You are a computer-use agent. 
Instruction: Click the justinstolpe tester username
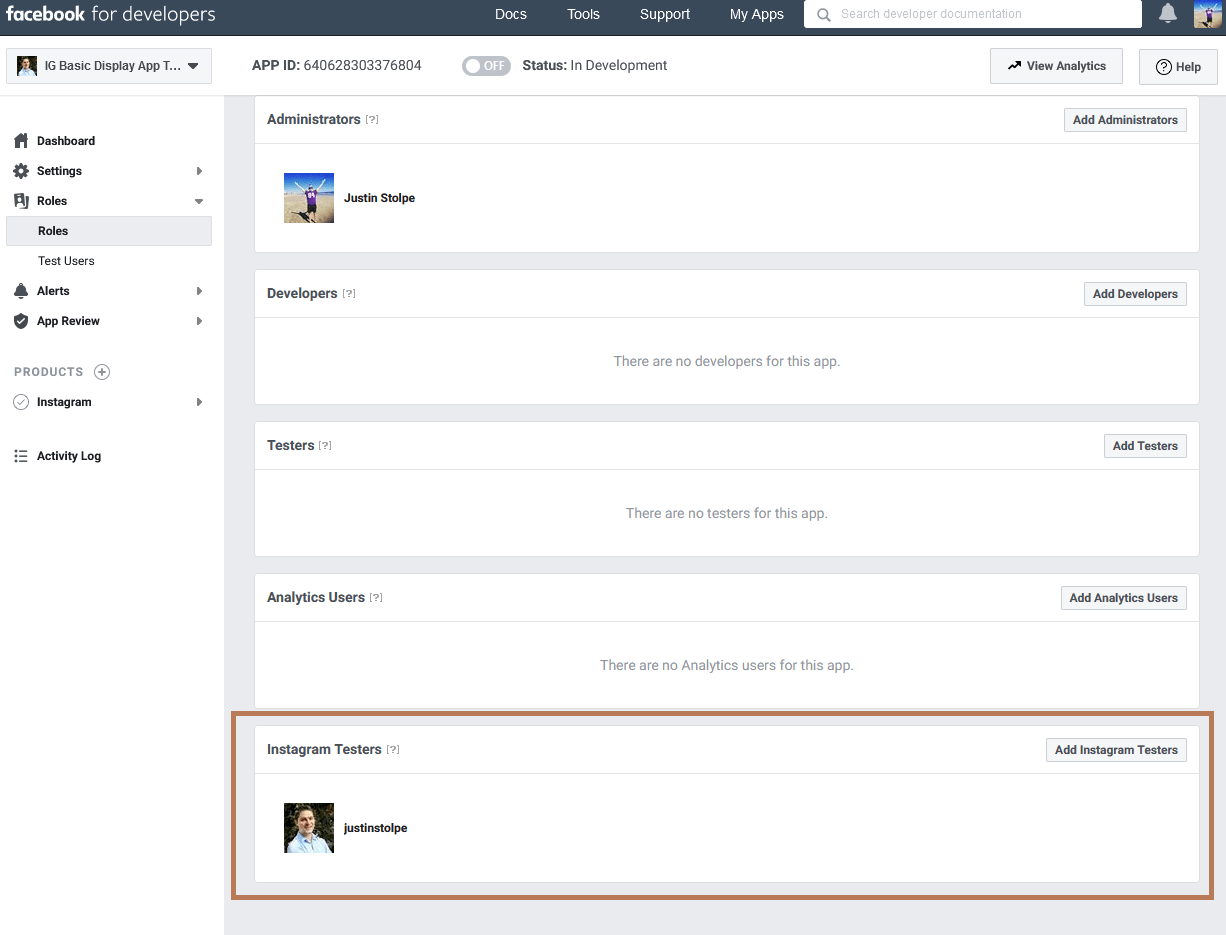(x=375, y=828)
